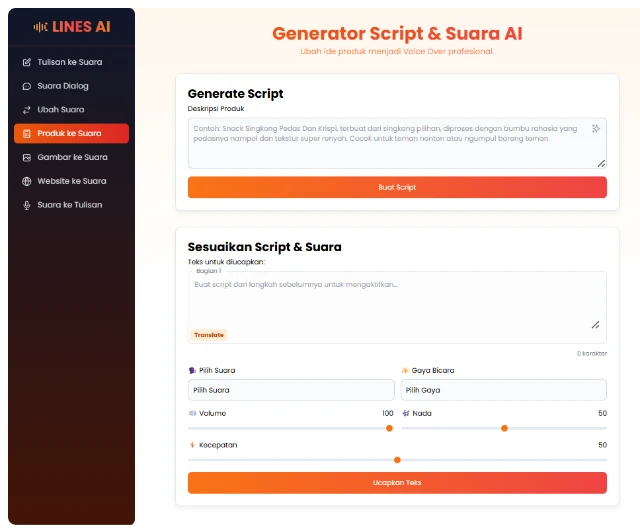Click the Volume slider handle
Screen dimensions: 640x532
[x=389, y=428]
